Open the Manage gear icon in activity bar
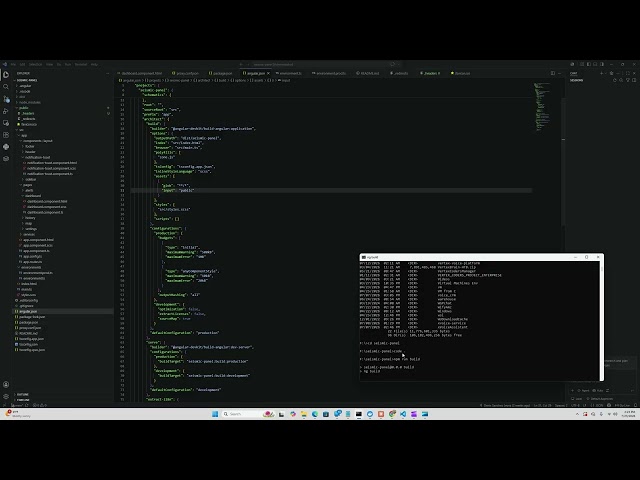 click(6, 396)
